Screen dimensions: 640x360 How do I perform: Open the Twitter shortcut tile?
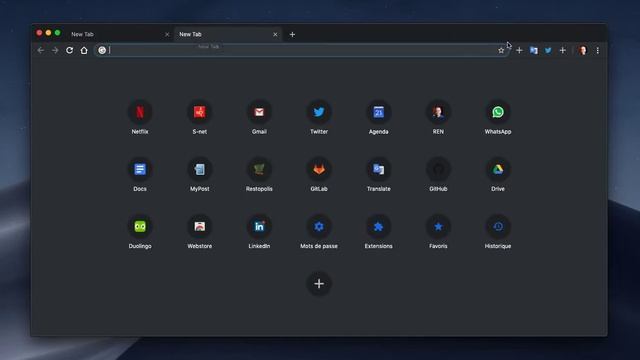[x=319, y=117]
